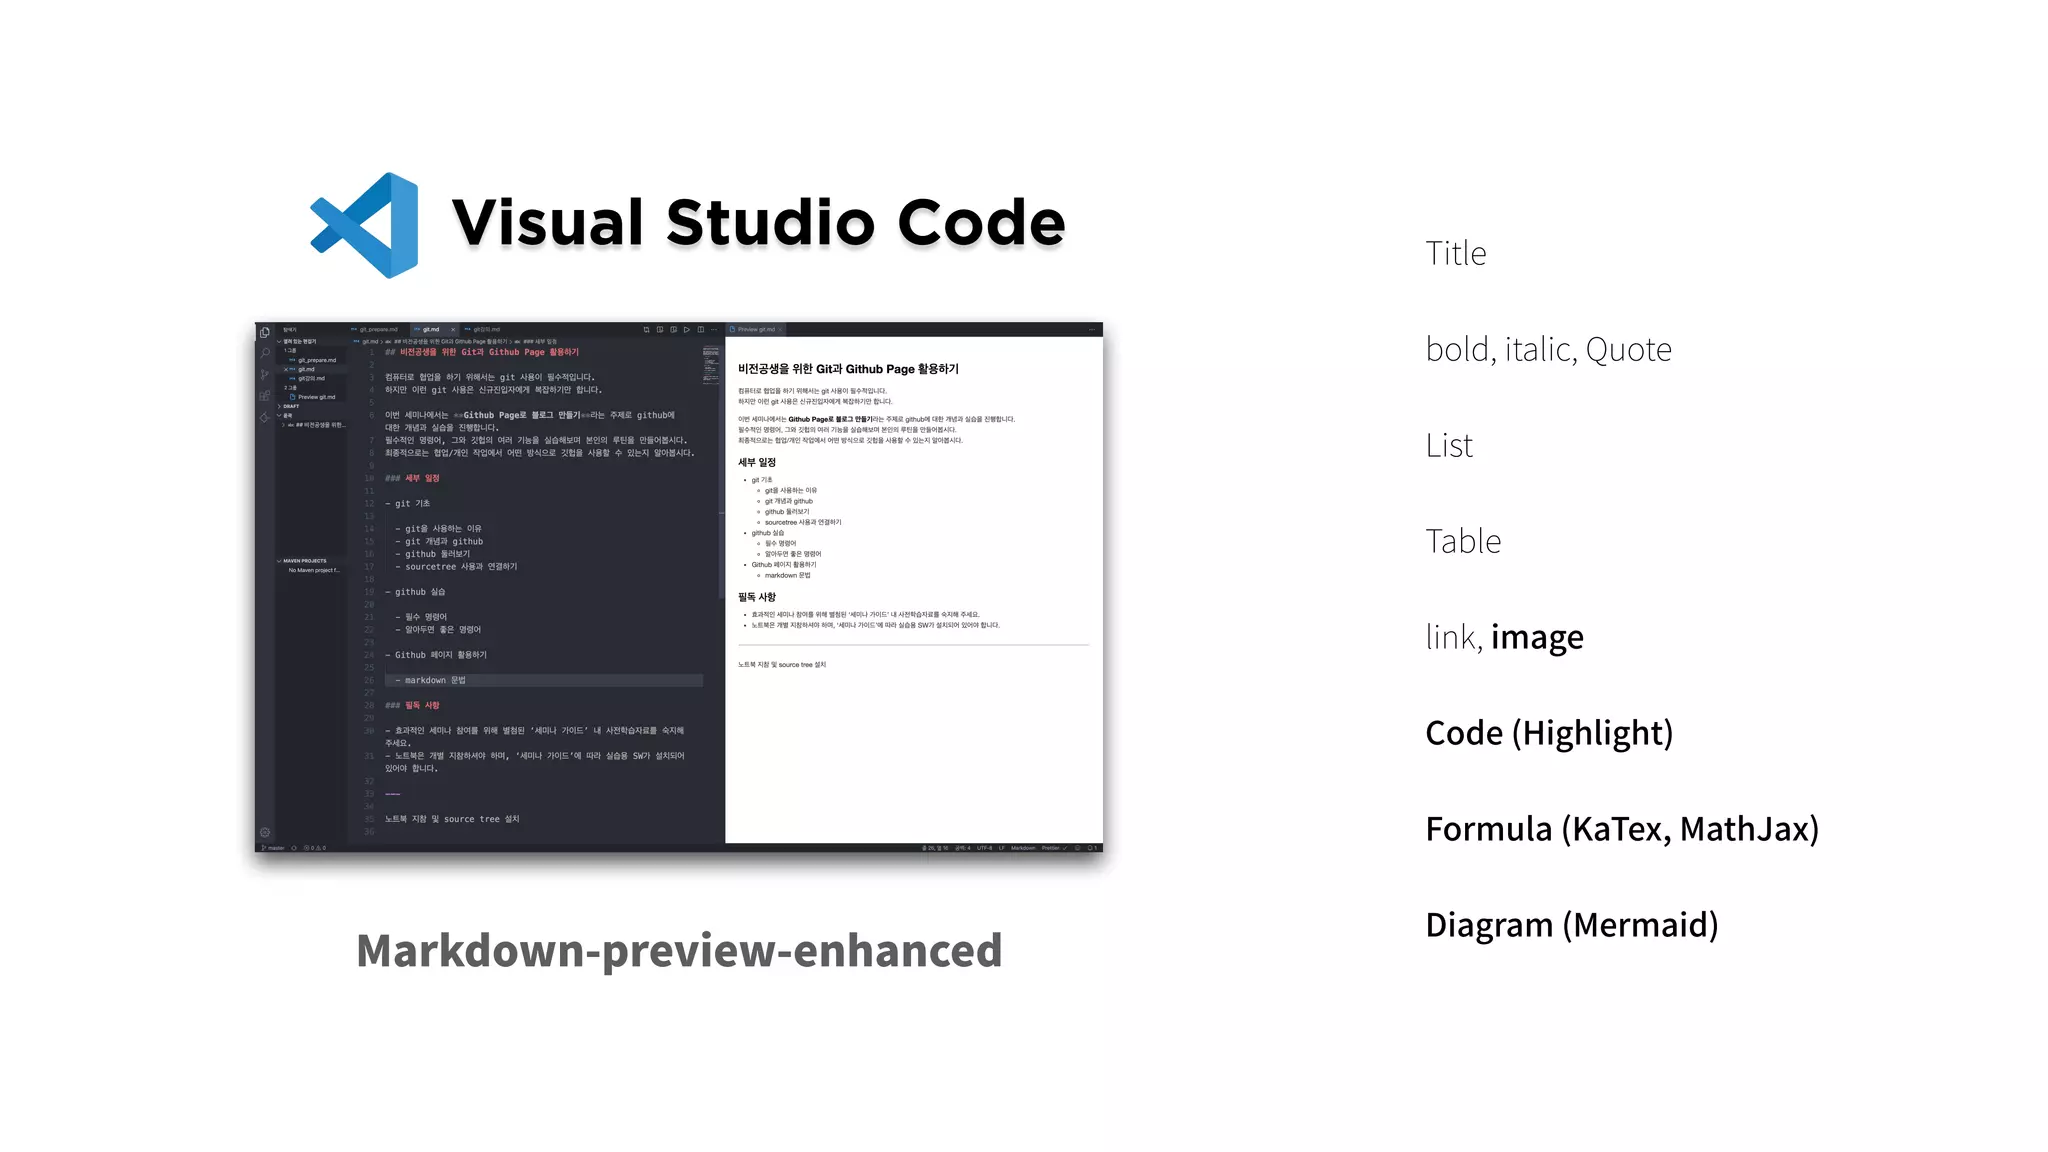The width and height of the screenshot is (2048, 1152).
Task: Open the Explorer icon in the activity bar
Action: tap(265, 332)
